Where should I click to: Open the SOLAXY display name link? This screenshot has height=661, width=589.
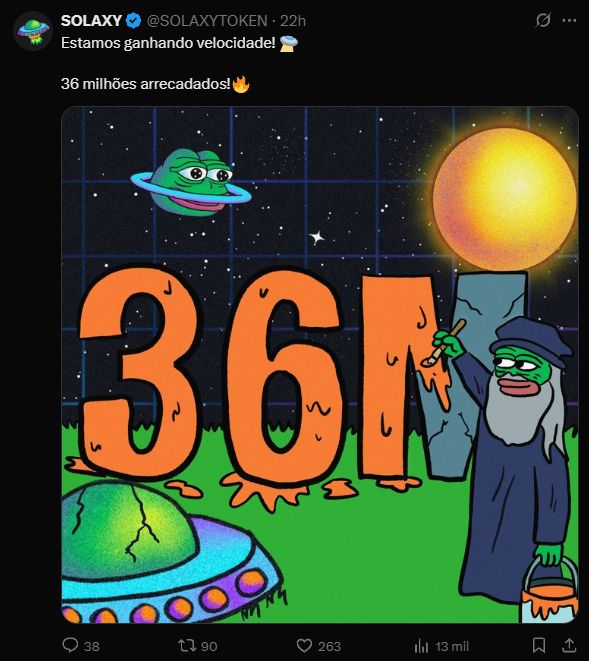click(x=91, y=21)
